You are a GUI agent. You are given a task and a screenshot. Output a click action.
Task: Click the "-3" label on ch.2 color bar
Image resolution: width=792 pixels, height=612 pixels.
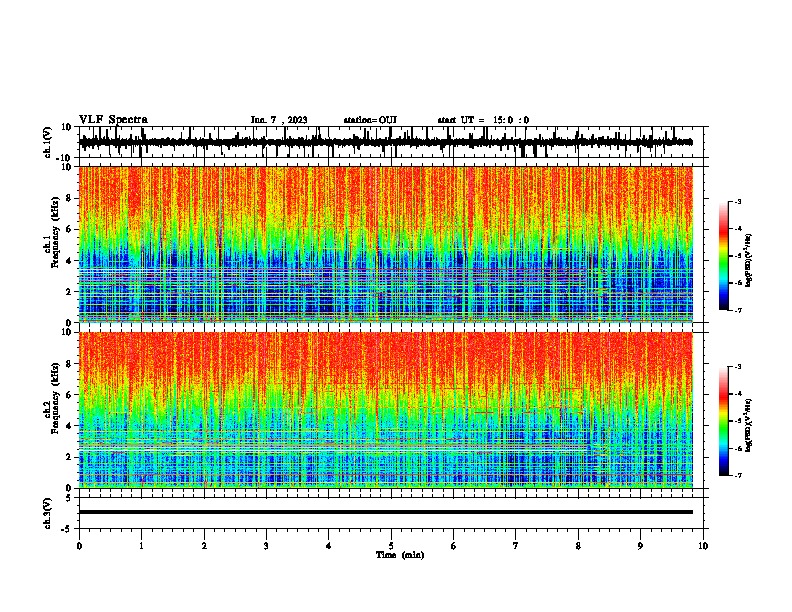[738, 367]
